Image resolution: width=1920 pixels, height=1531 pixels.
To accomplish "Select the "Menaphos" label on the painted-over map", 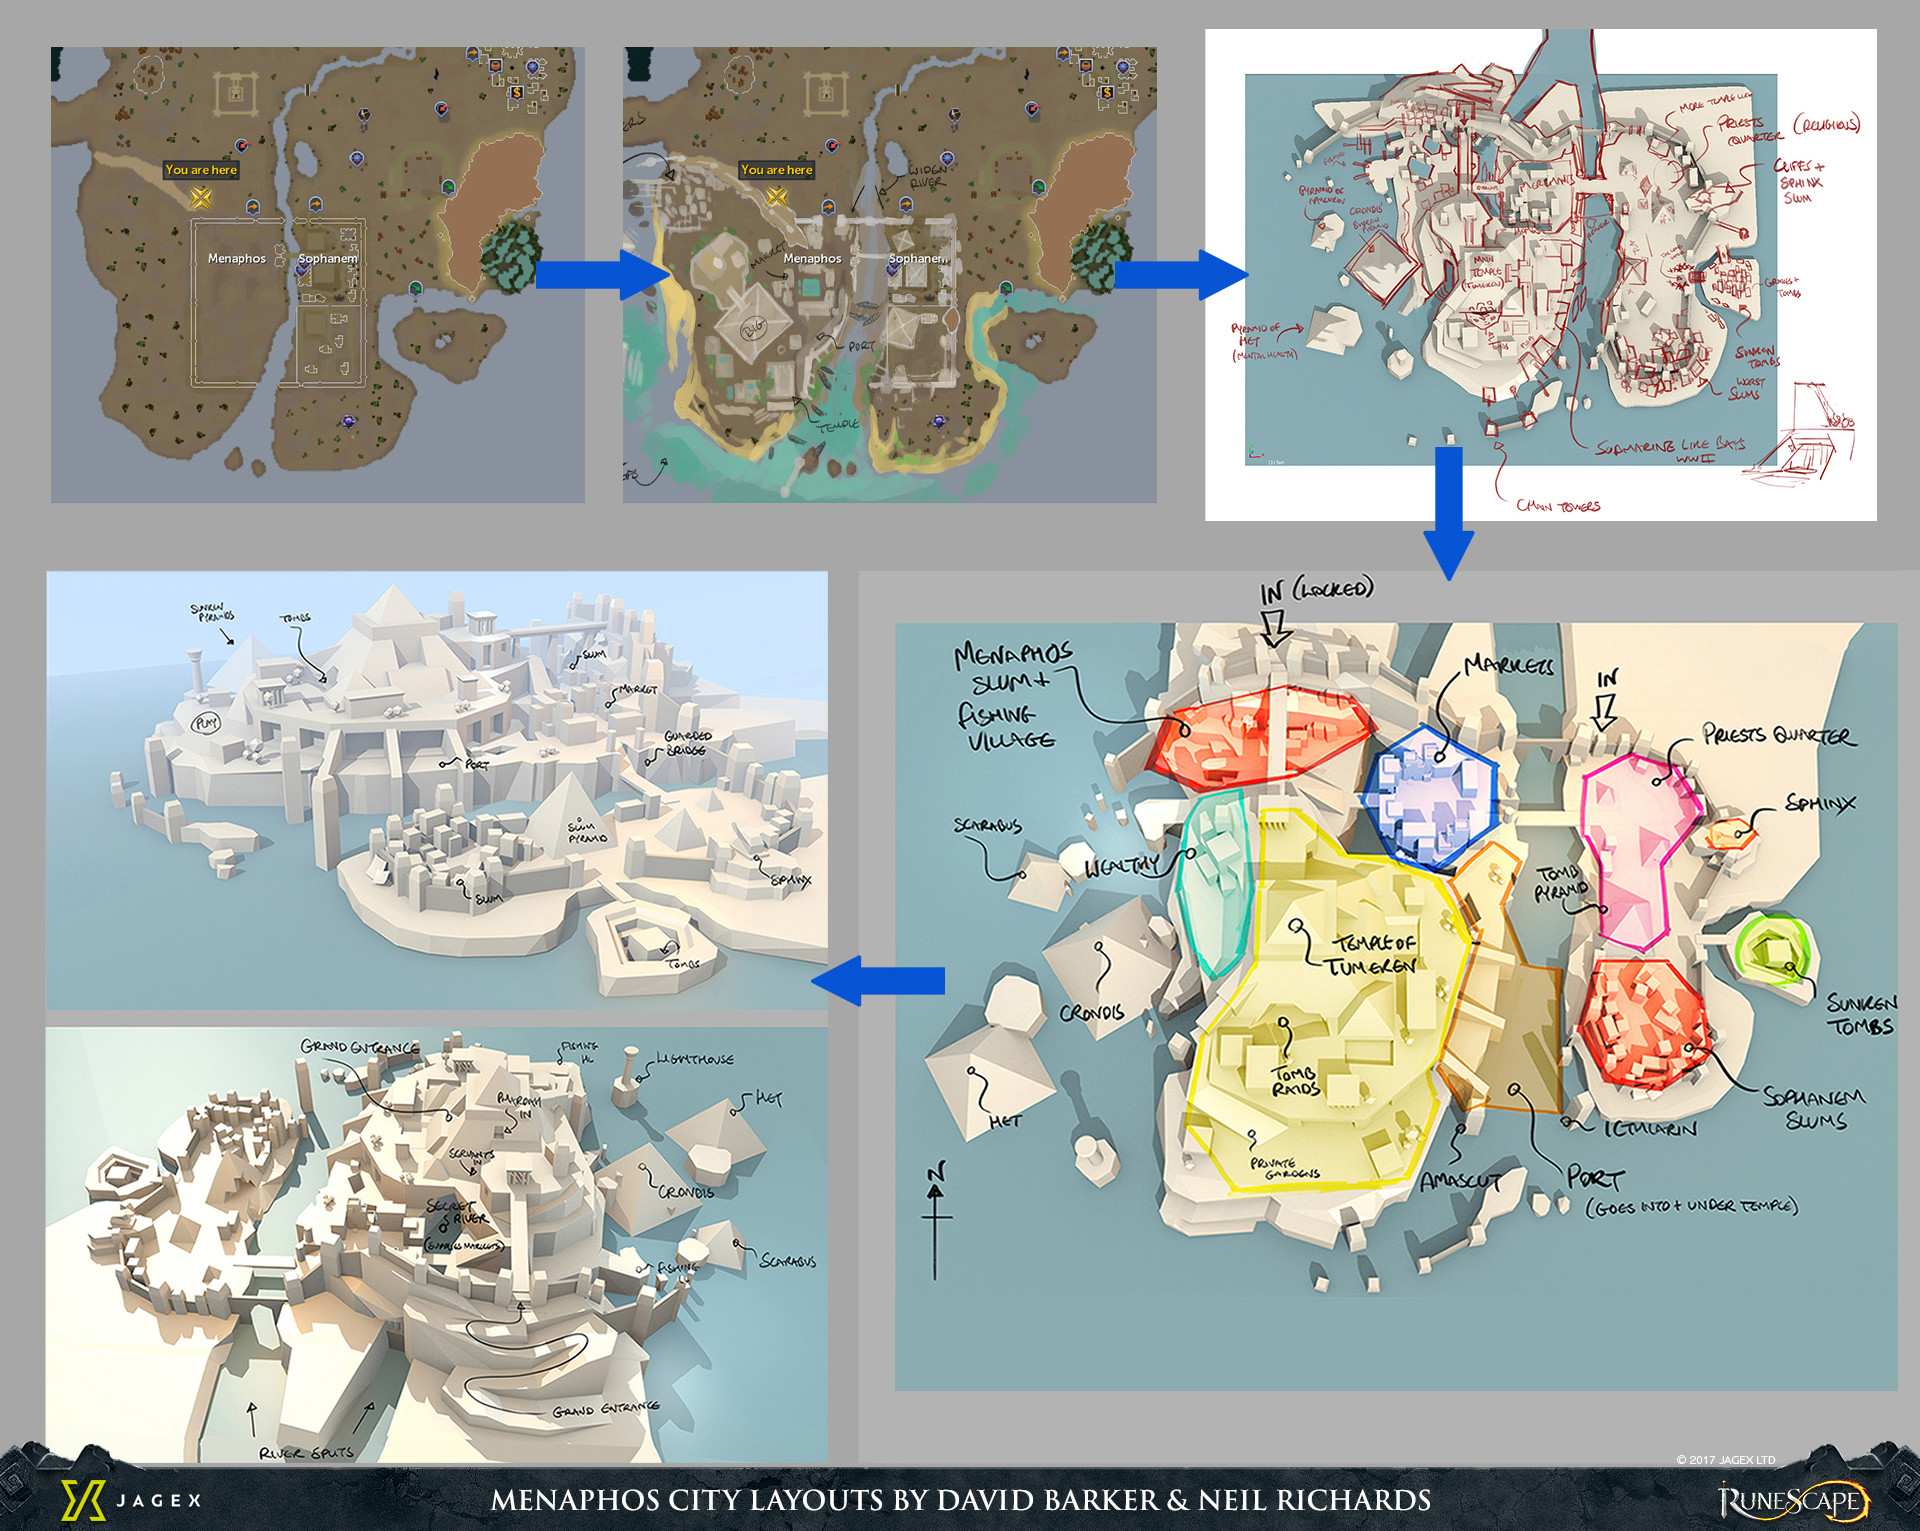I will [x=812, y=258].
